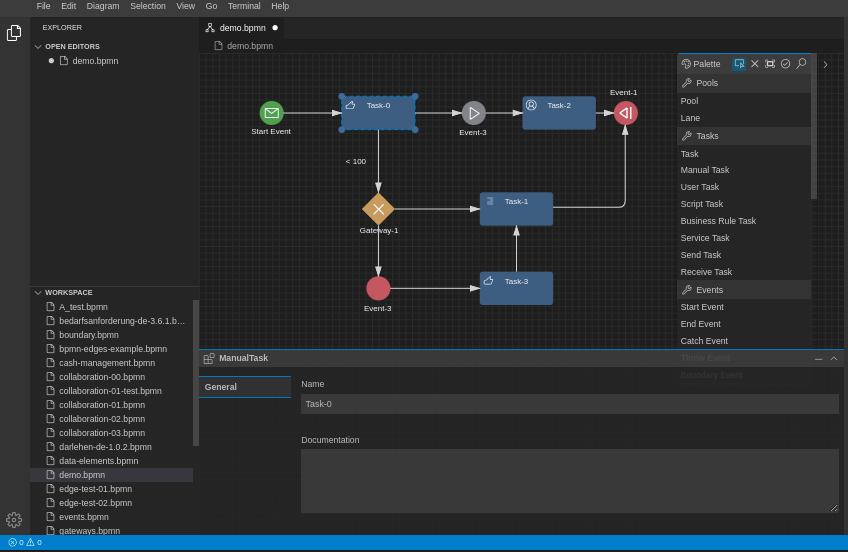
Task: Collapse the Pools palette group
Action: tap(744, 83)
